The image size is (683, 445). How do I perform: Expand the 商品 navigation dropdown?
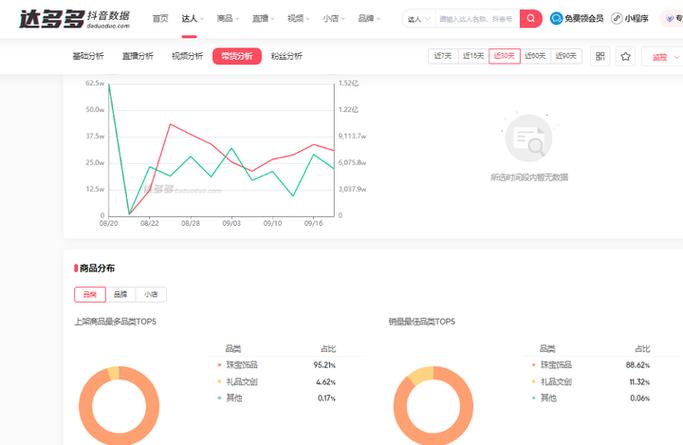[x=227, y=18]
